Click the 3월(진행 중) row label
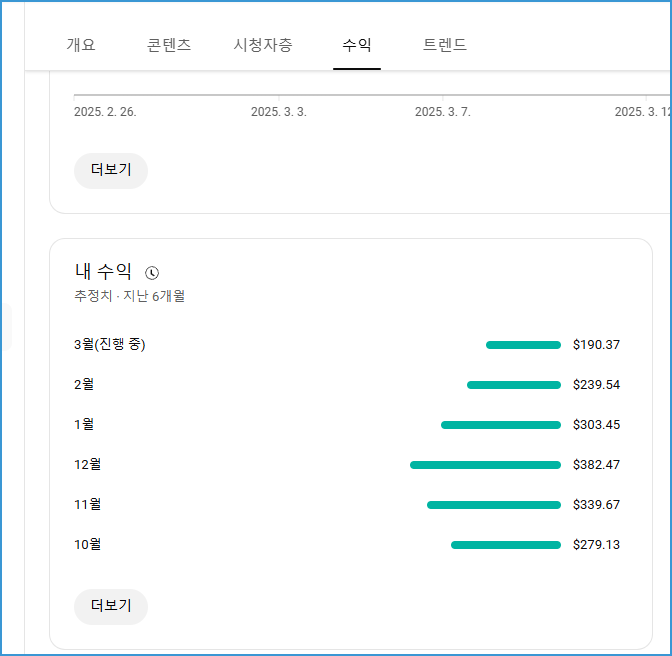The height and width of the screenshot is (656, 672). pos(110,344)
